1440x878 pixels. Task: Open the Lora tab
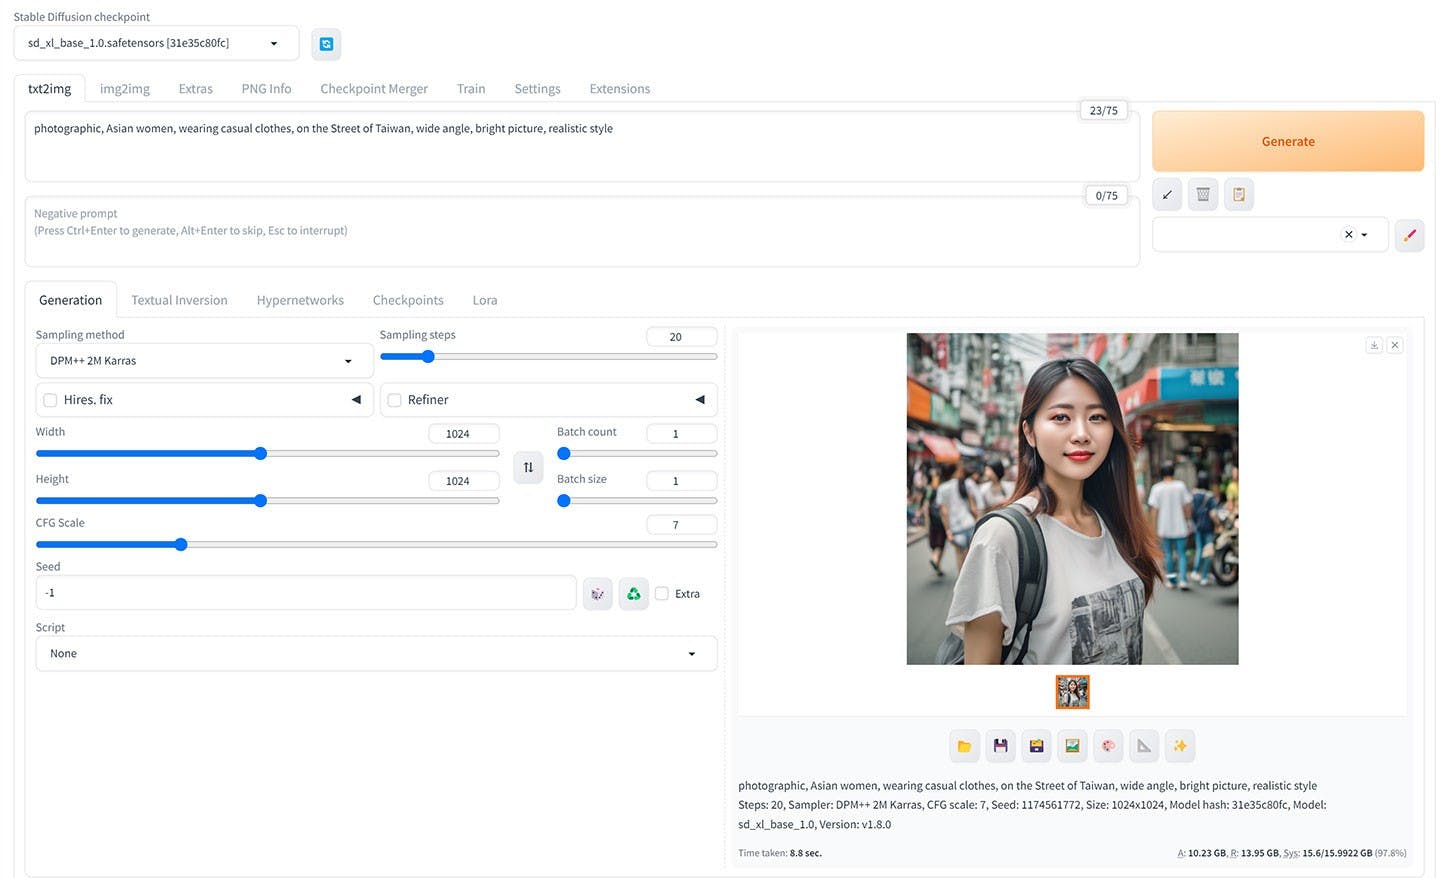(x=485, y=300)
